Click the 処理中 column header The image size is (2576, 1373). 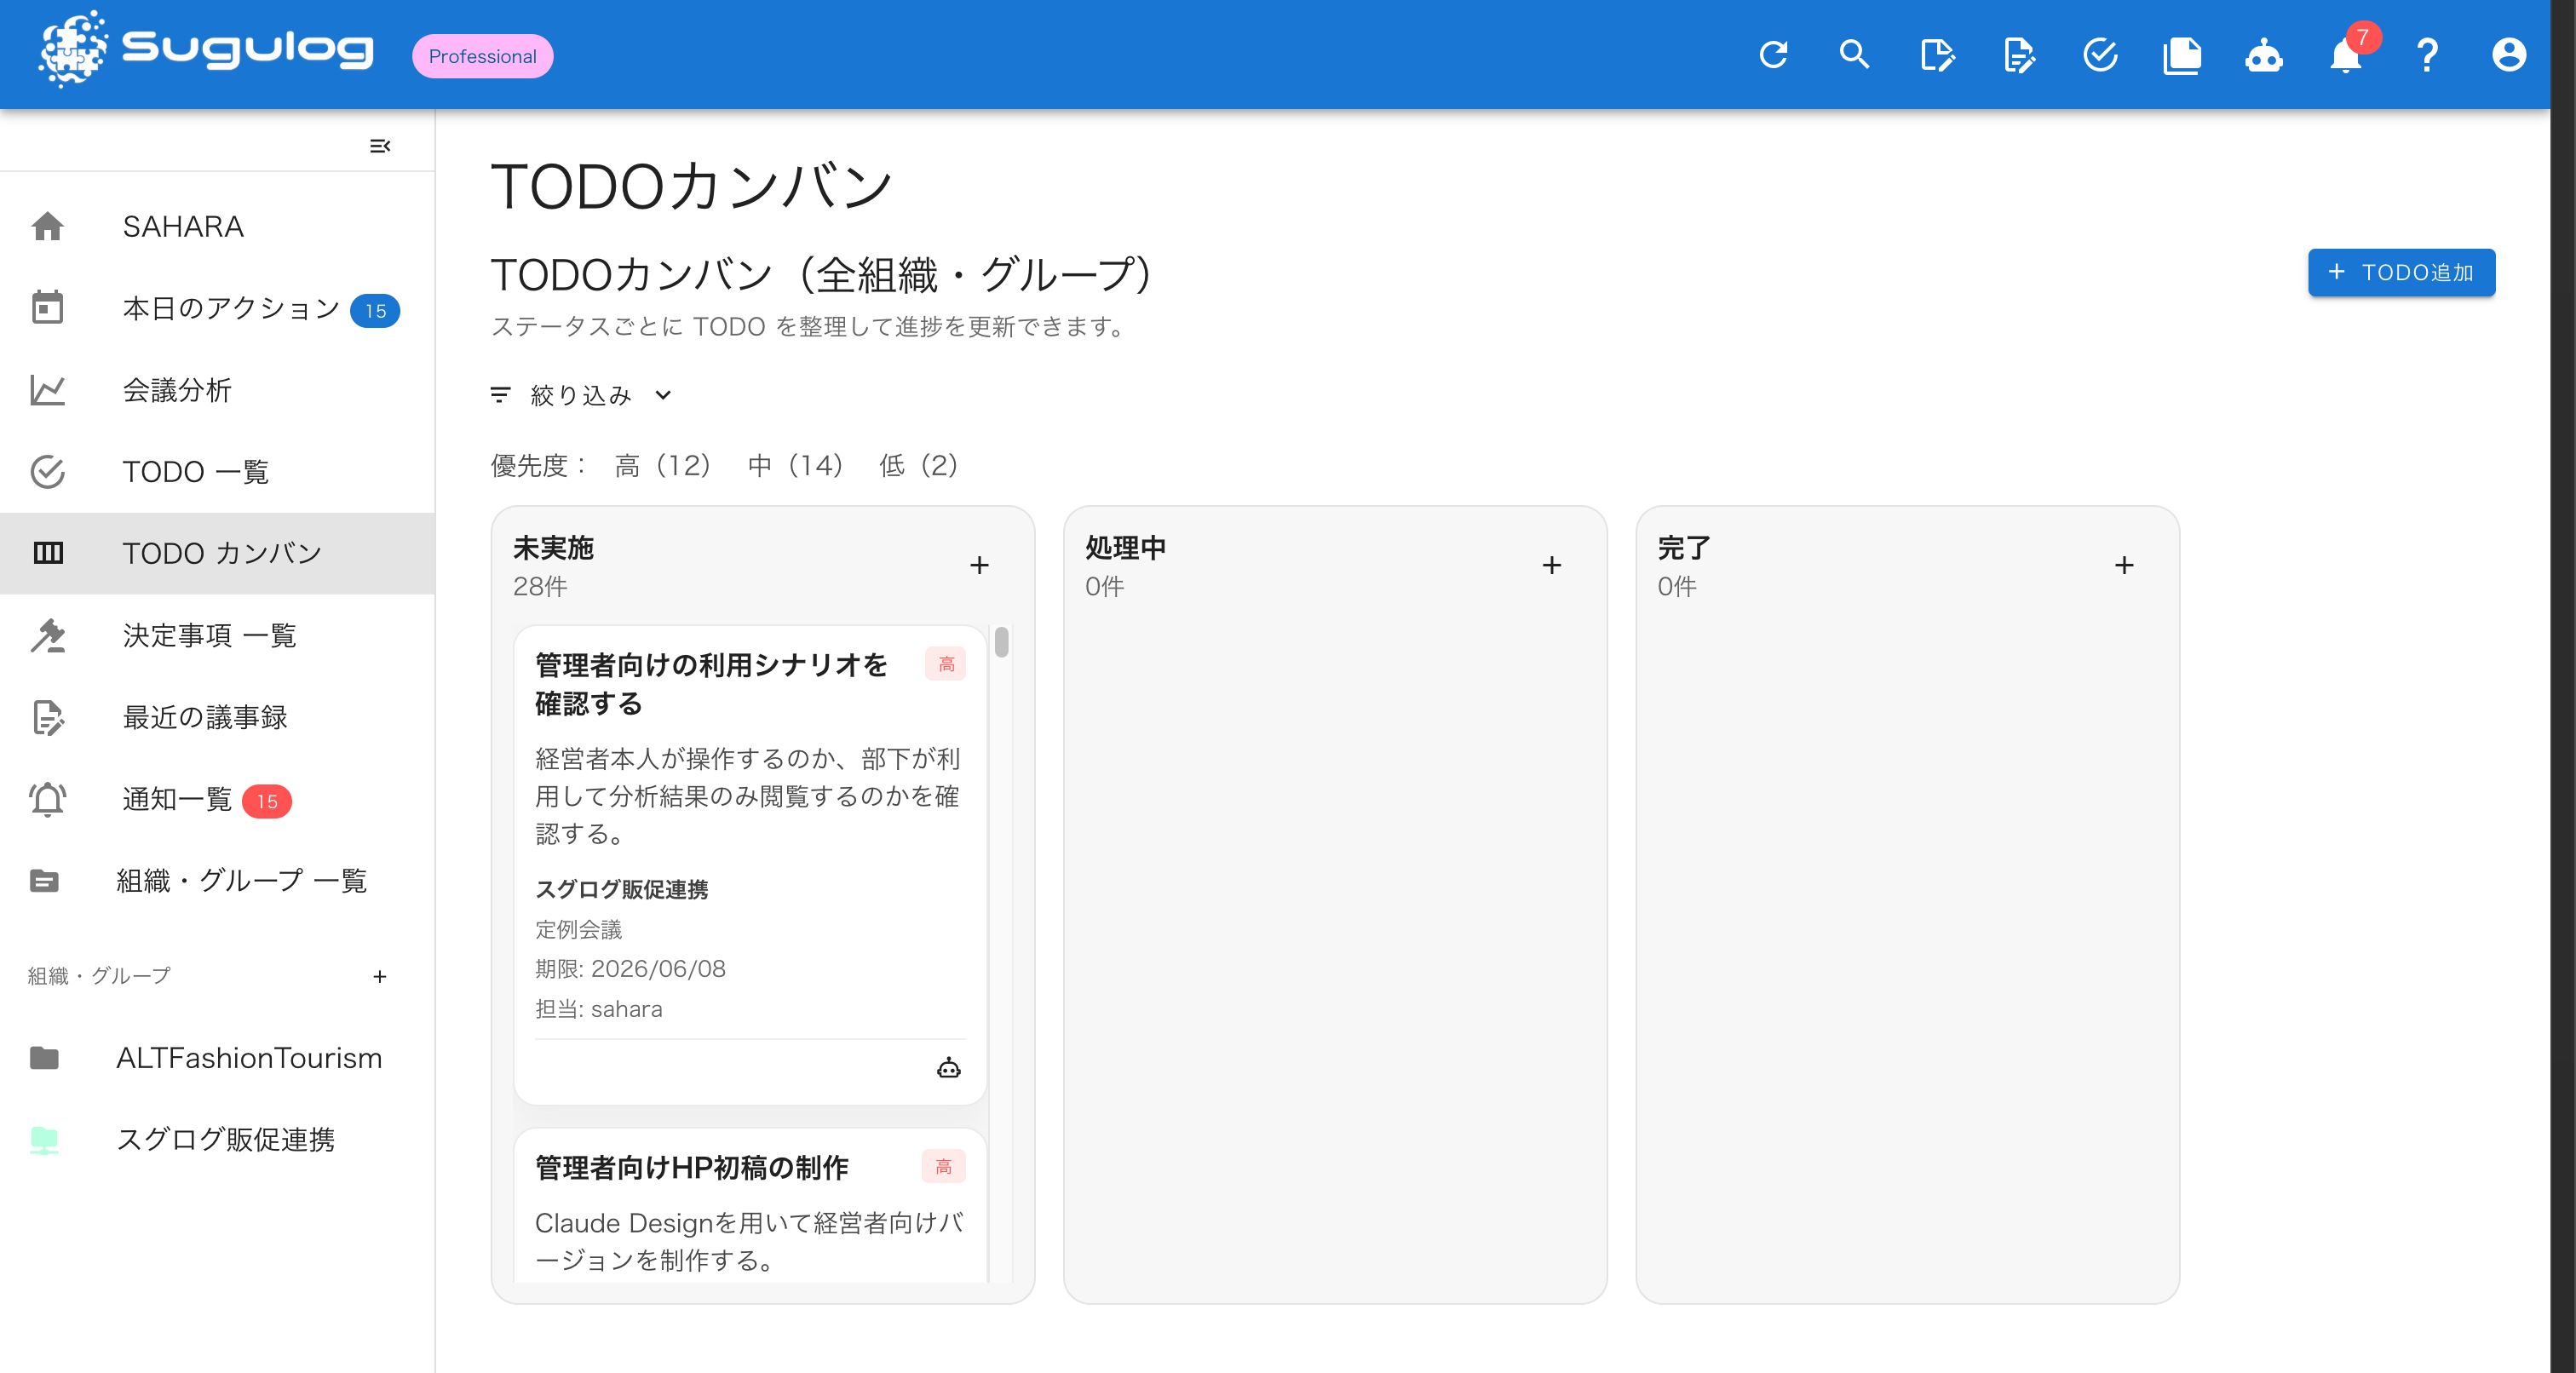point(1125,548)
